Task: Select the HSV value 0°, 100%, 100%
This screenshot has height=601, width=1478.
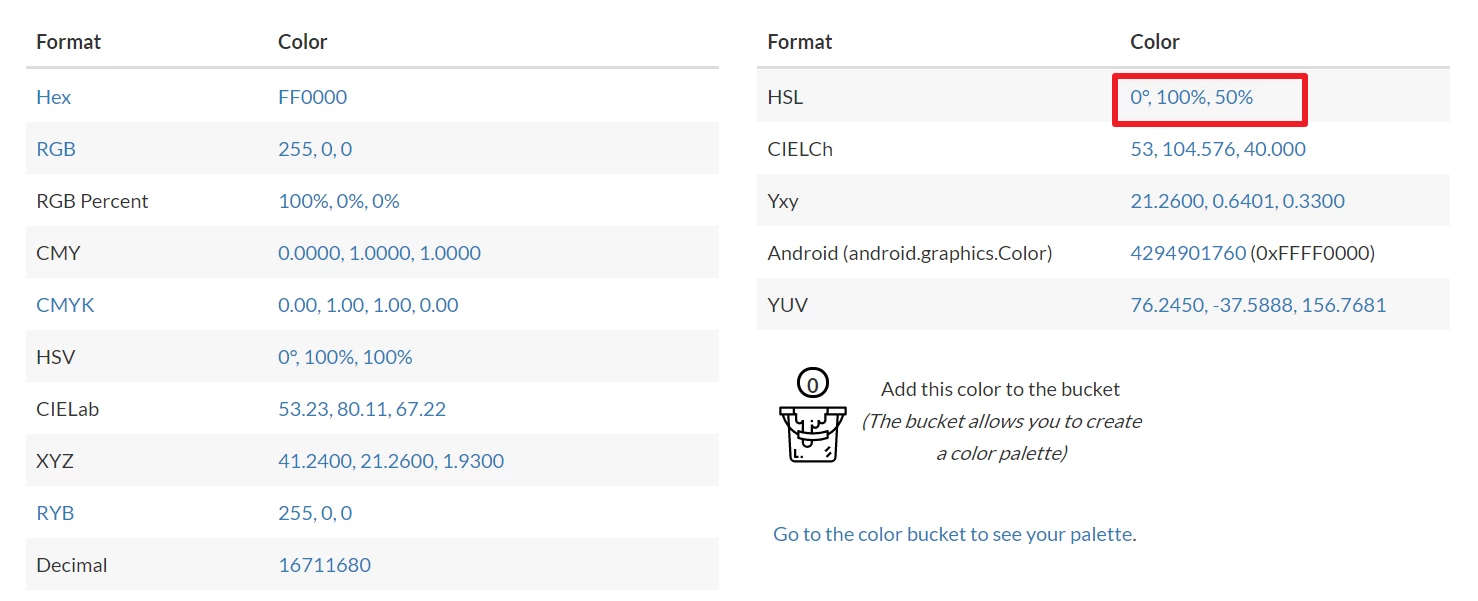Action: (345, 357)
